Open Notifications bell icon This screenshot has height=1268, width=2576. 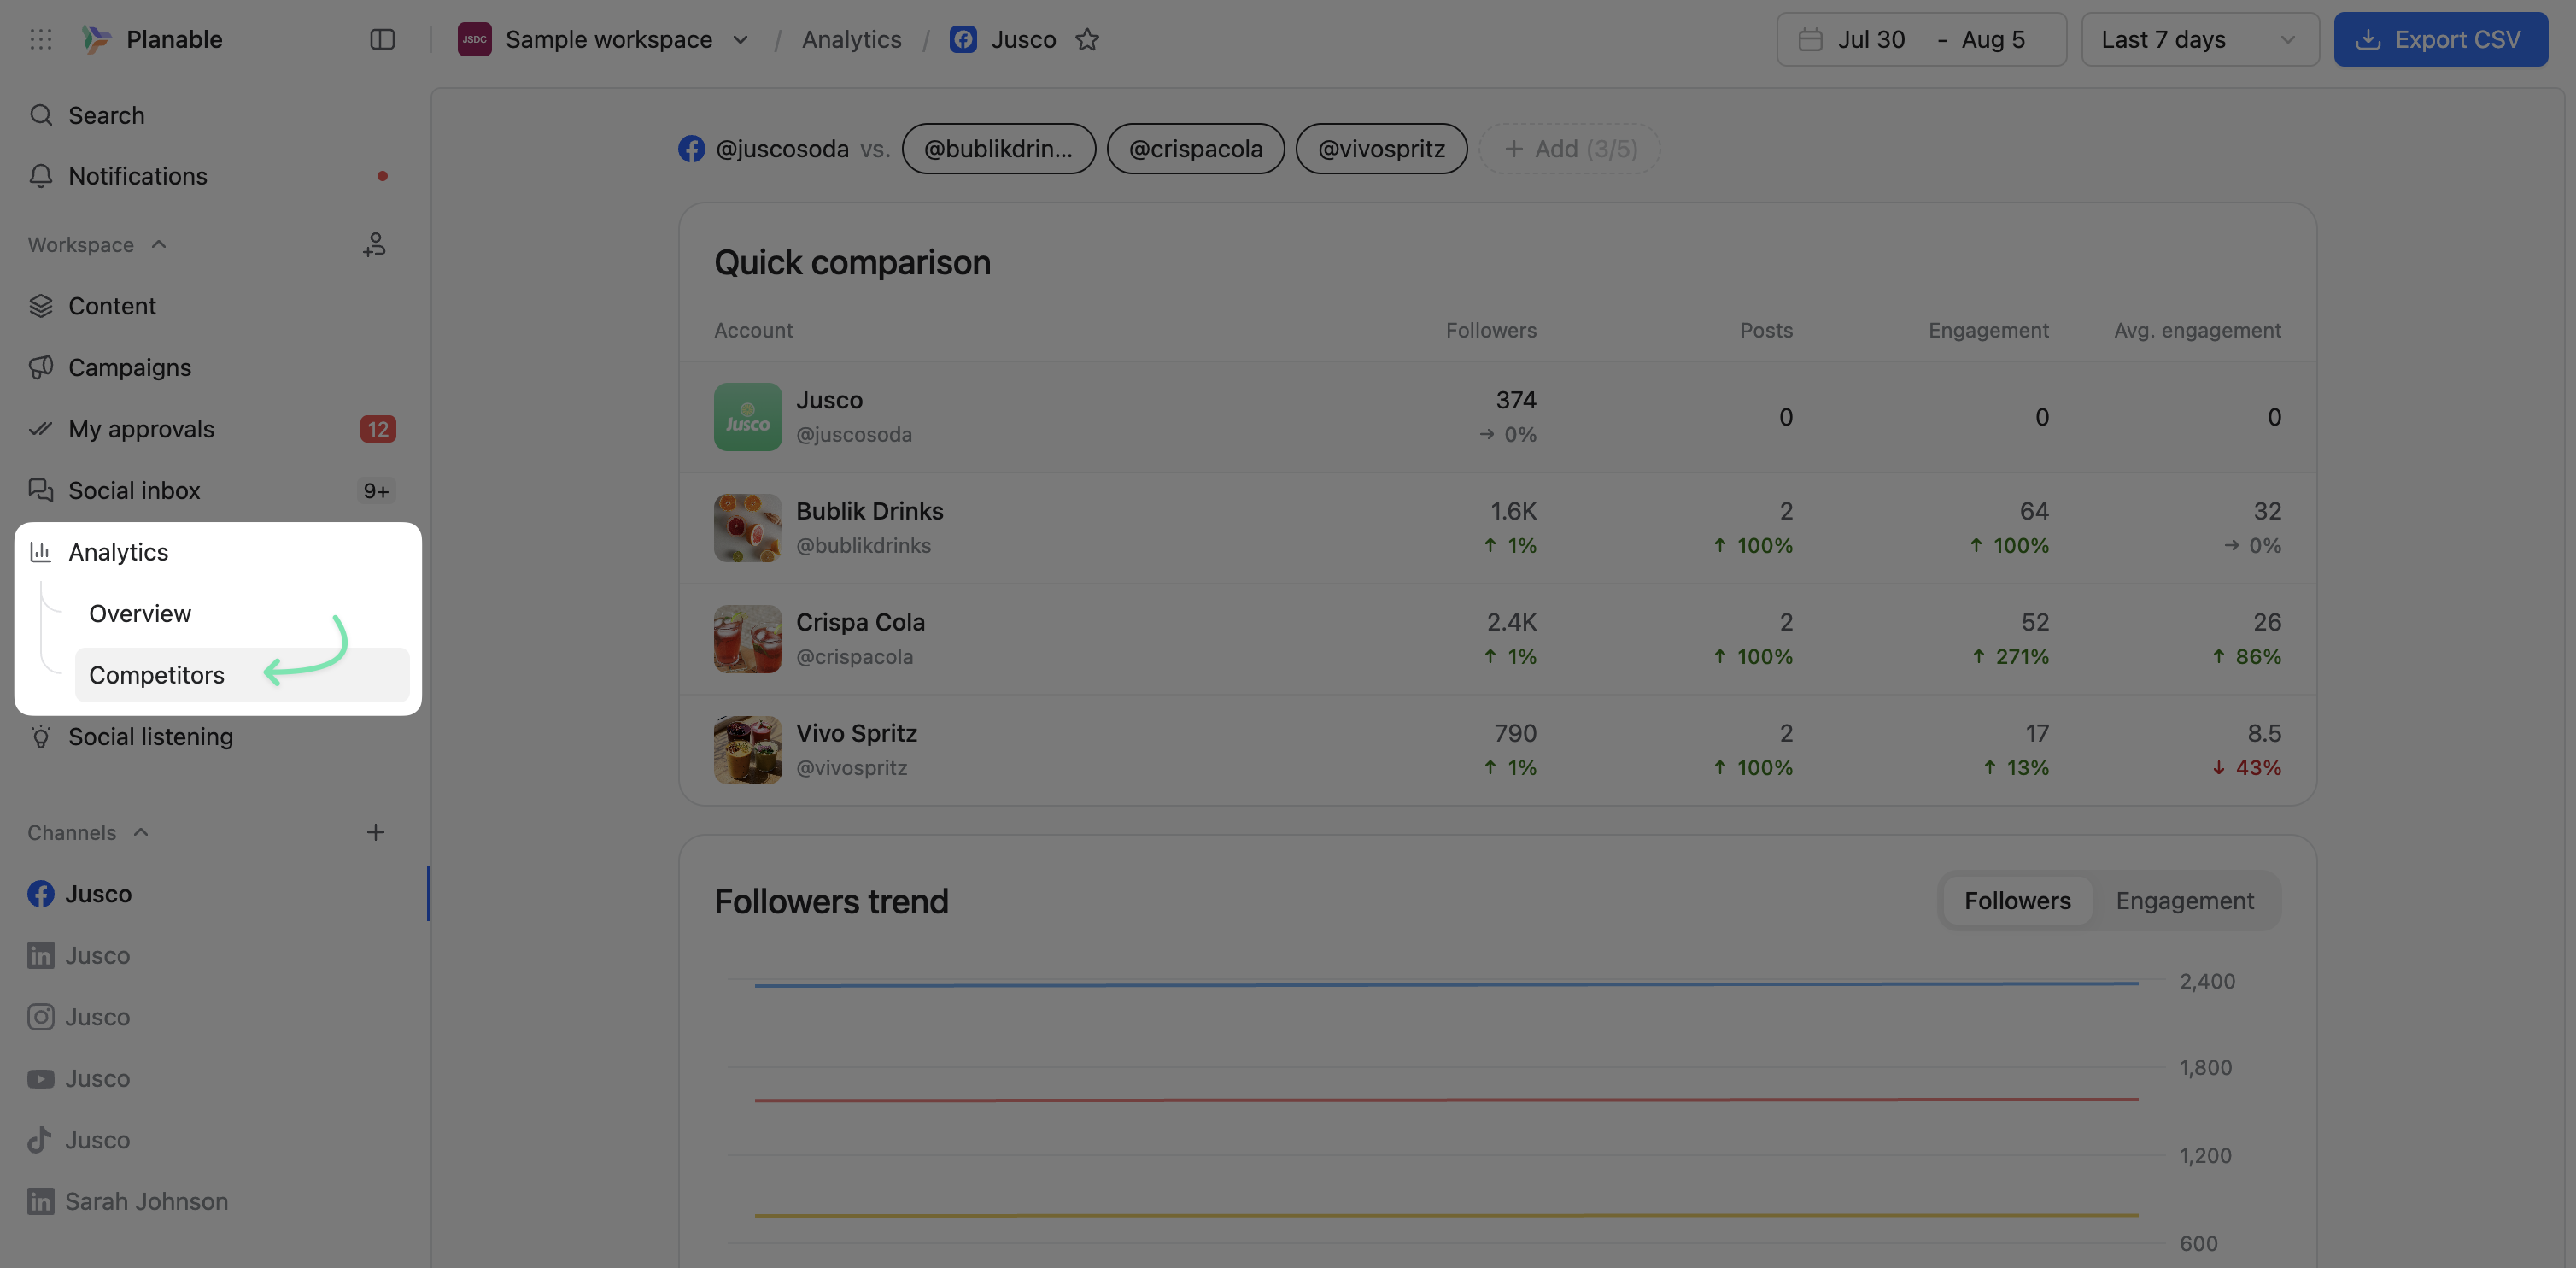(x=41, y=176)
